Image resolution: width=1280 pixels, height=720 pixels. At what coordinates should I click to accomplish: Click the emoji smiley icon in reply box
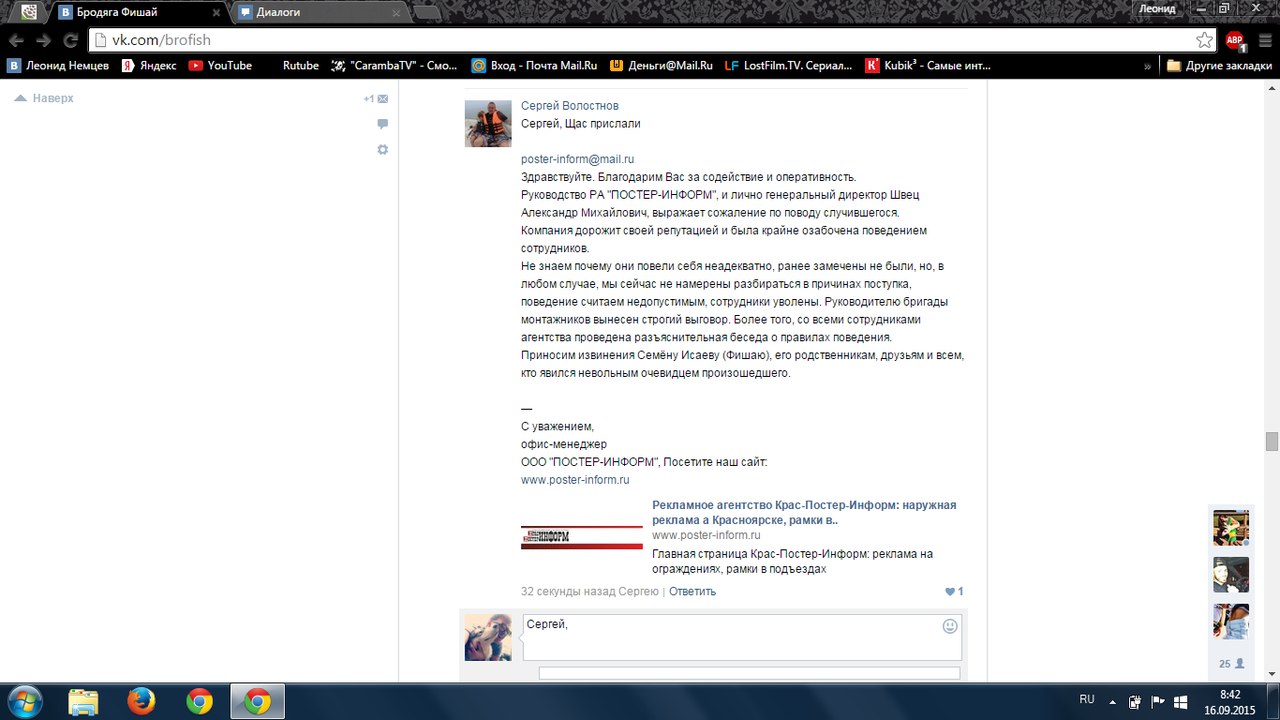949,626
